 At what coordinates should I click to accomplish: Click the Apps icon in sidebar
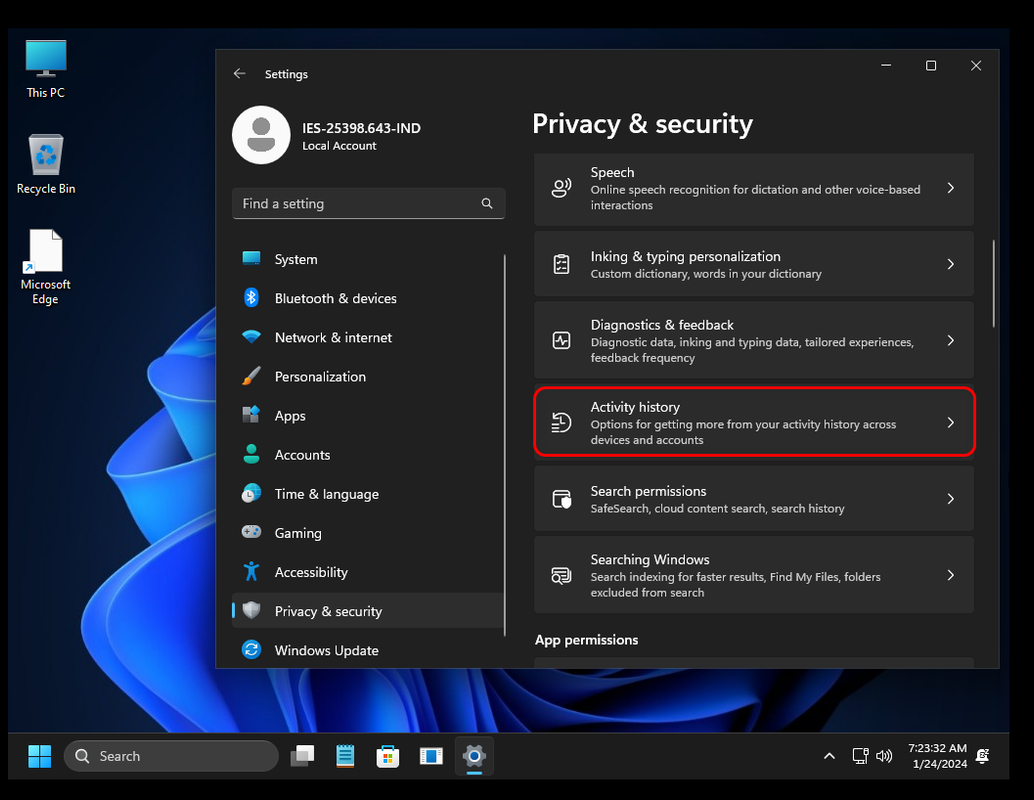[x=251, y=415]
